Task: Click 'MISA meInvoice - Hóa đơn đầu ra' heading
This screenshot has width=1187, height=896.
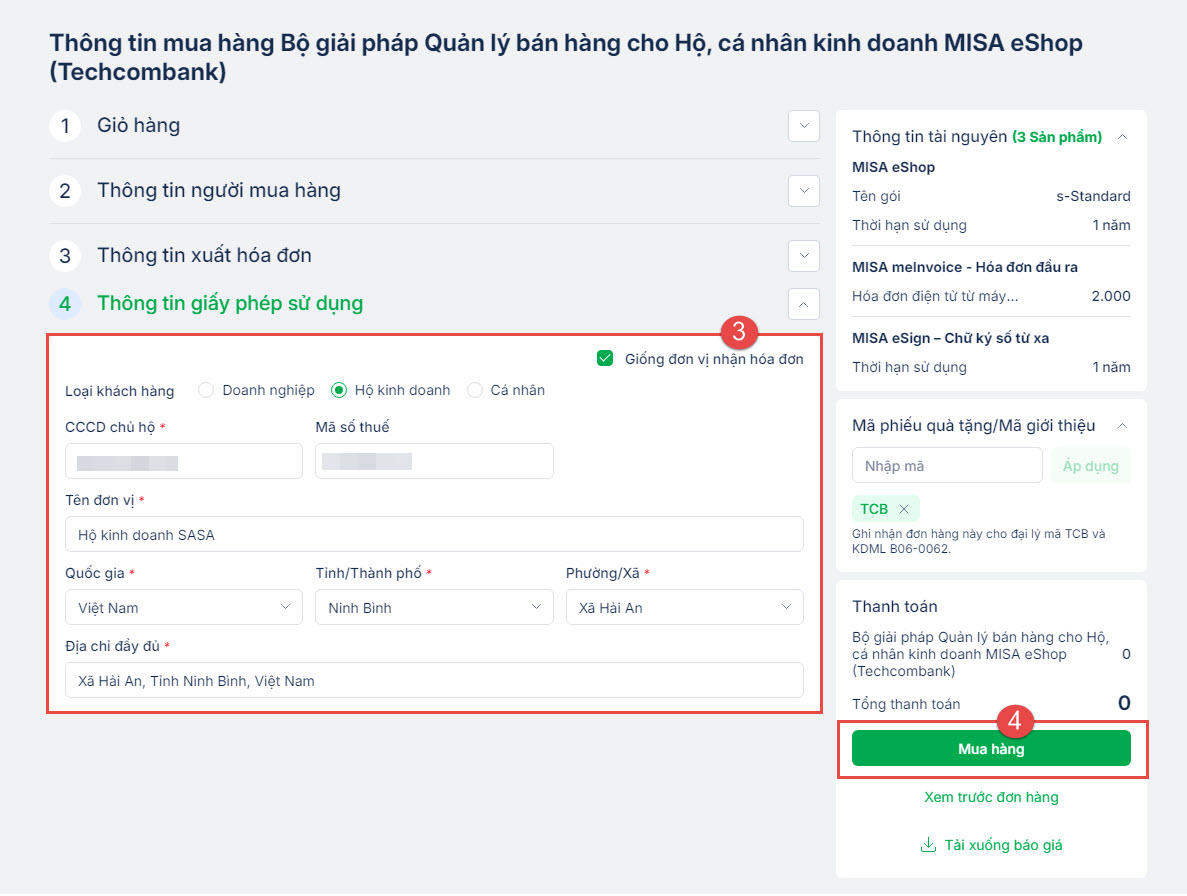Action: click(x=964, y=267)
